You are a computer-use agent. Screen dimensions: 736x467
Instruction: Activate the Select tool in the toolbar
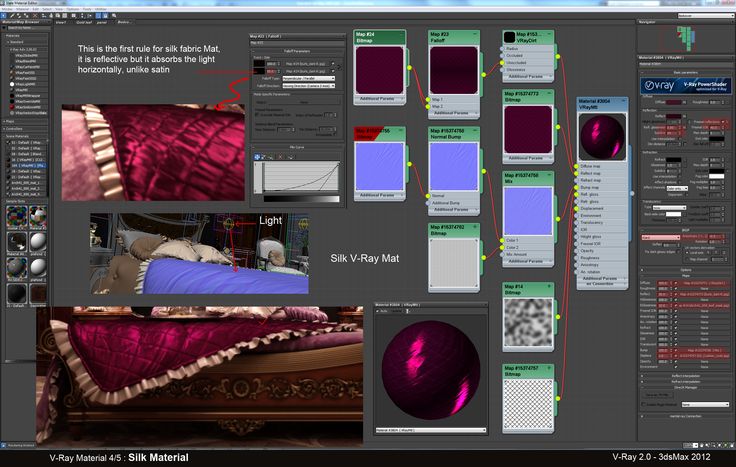(x=4, y=15)
